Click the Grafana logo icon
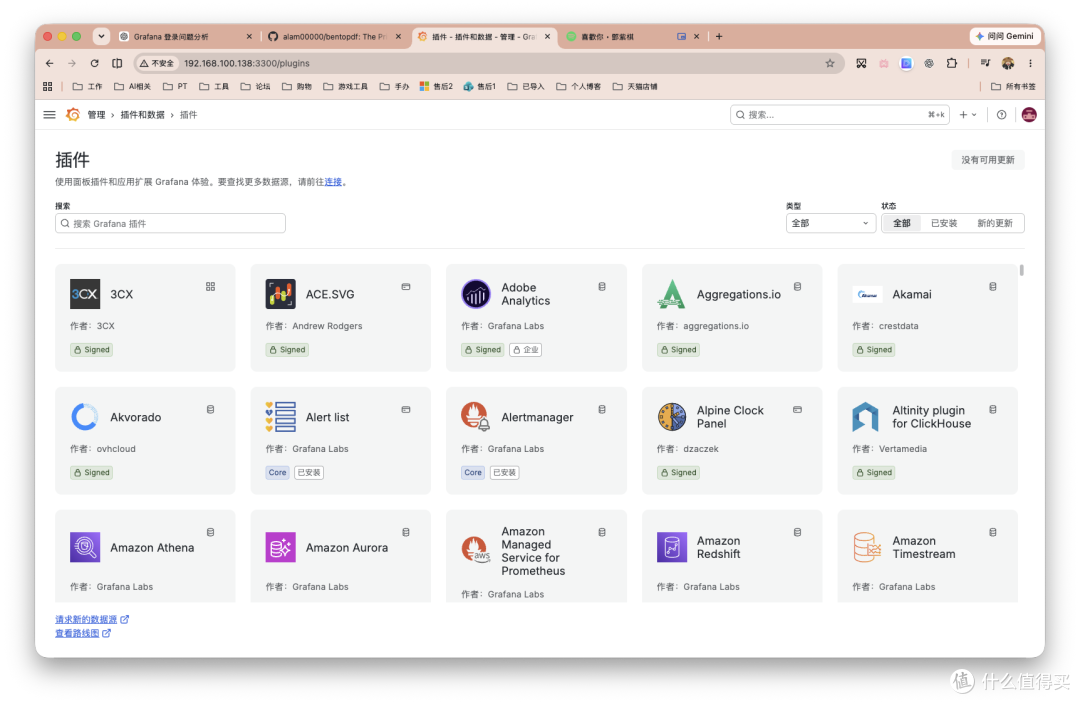 coord(73,115)
